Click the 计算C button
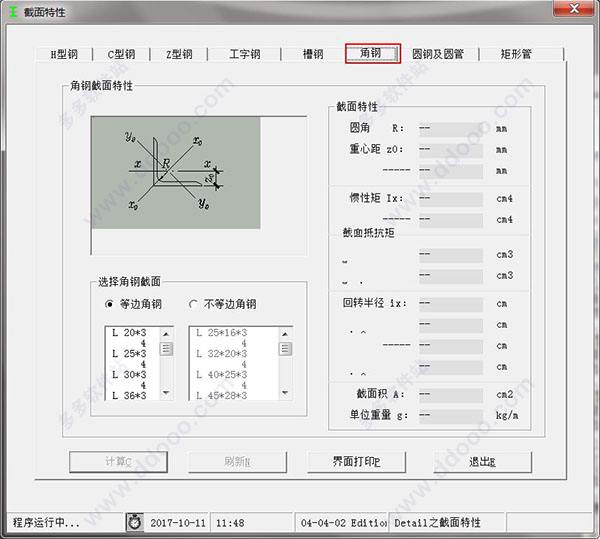Viewport: 600px width, 539px height. [118, 462]
